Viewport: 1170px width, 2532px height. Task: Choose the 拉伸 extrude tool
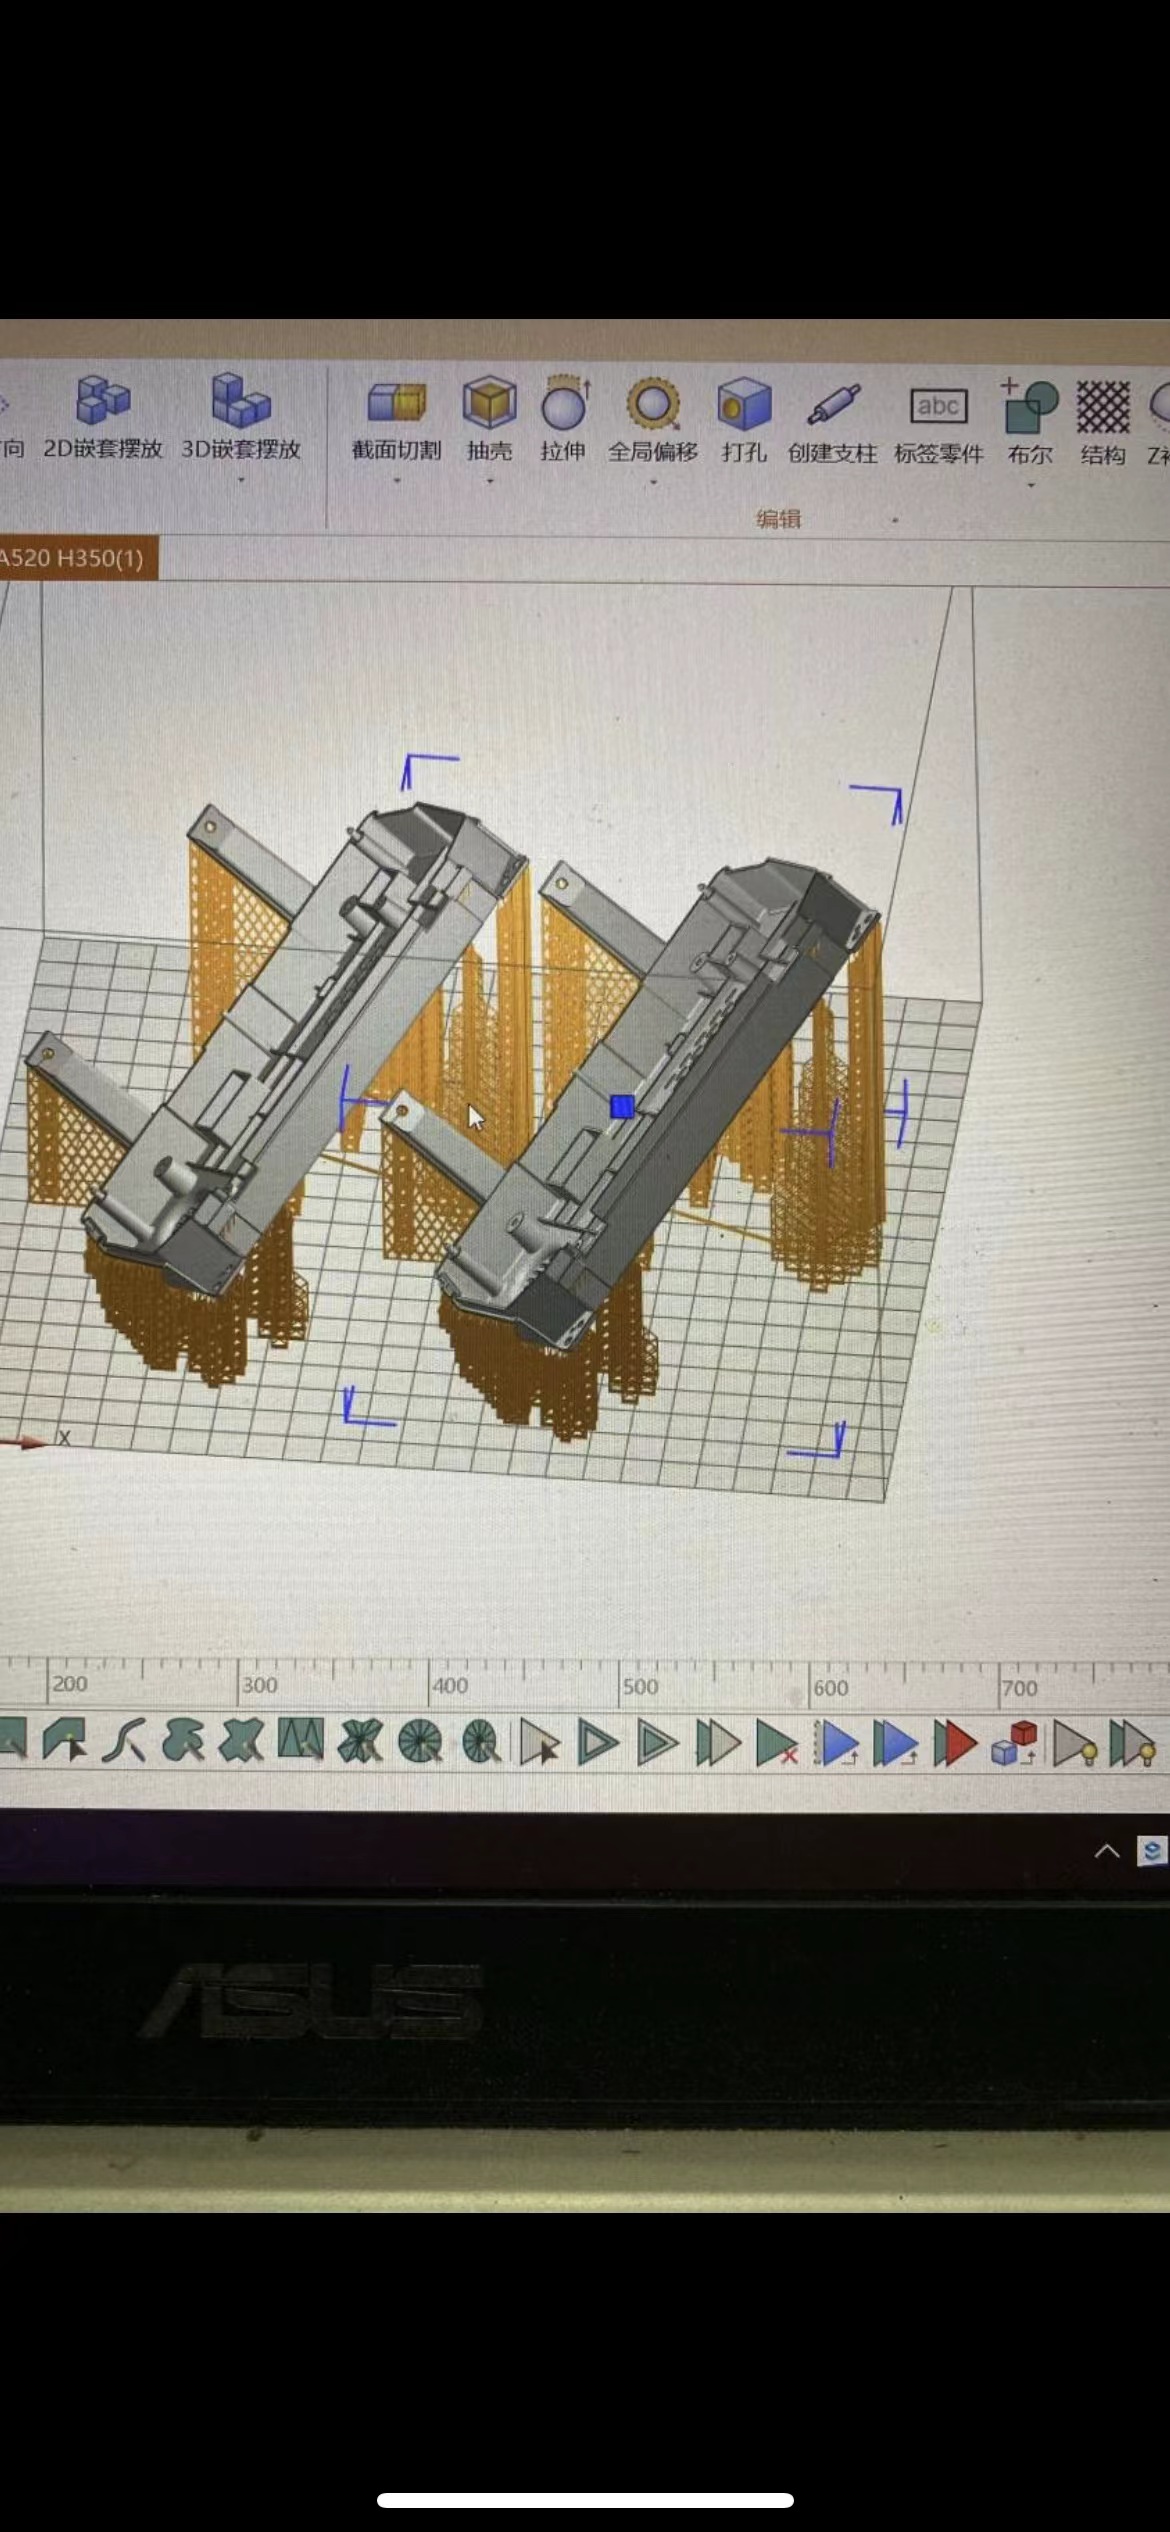563,420
